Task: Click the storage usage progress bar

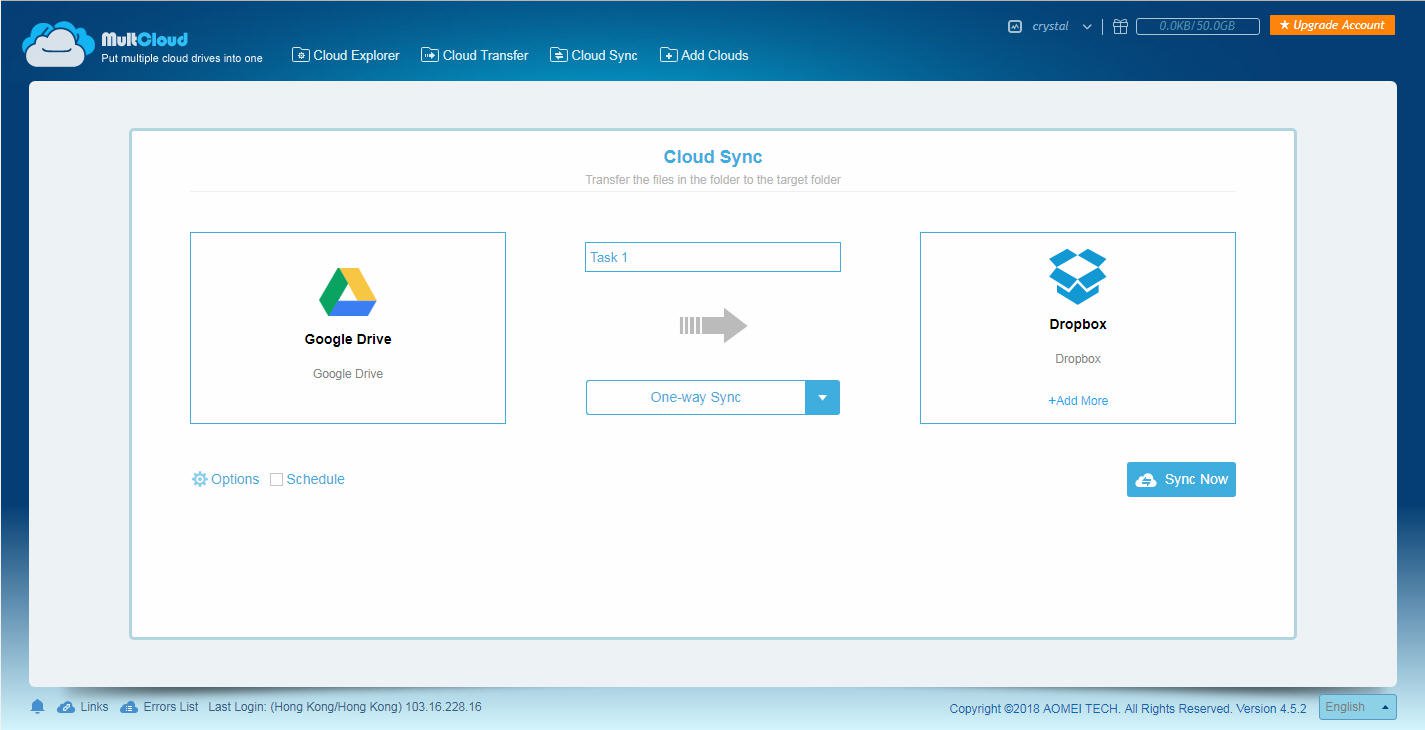Action: (x=1197, y=27)
